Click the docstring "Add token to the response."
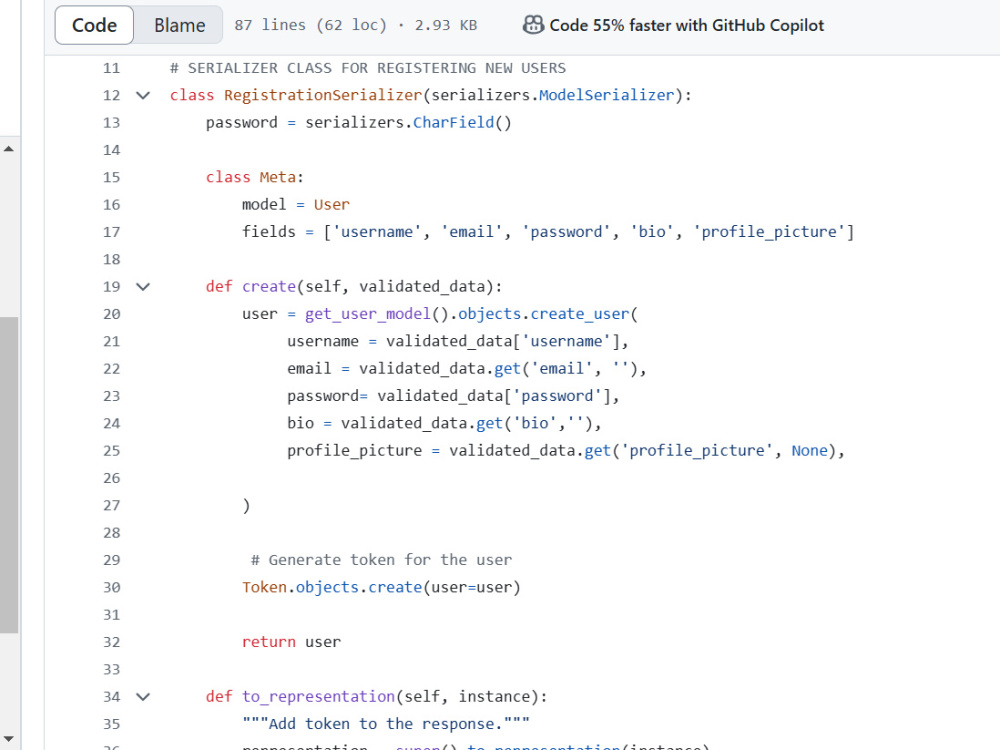 (x=386, y=724)
